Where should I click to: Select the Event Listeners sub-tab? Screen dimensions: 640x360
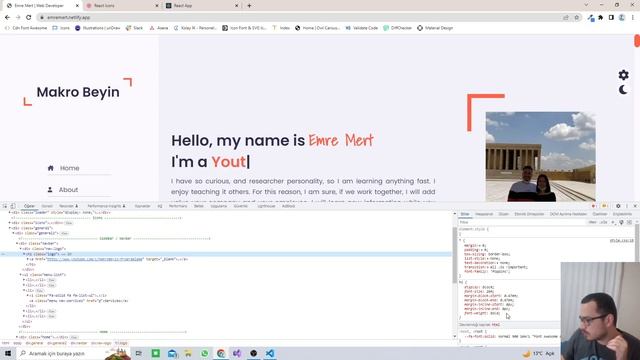coord(529,214)
